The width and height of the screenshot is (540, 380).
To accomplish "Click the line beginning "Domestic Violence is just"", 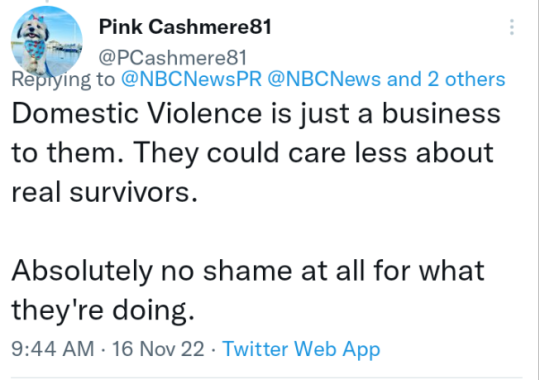I will click(x=256, y=113).
